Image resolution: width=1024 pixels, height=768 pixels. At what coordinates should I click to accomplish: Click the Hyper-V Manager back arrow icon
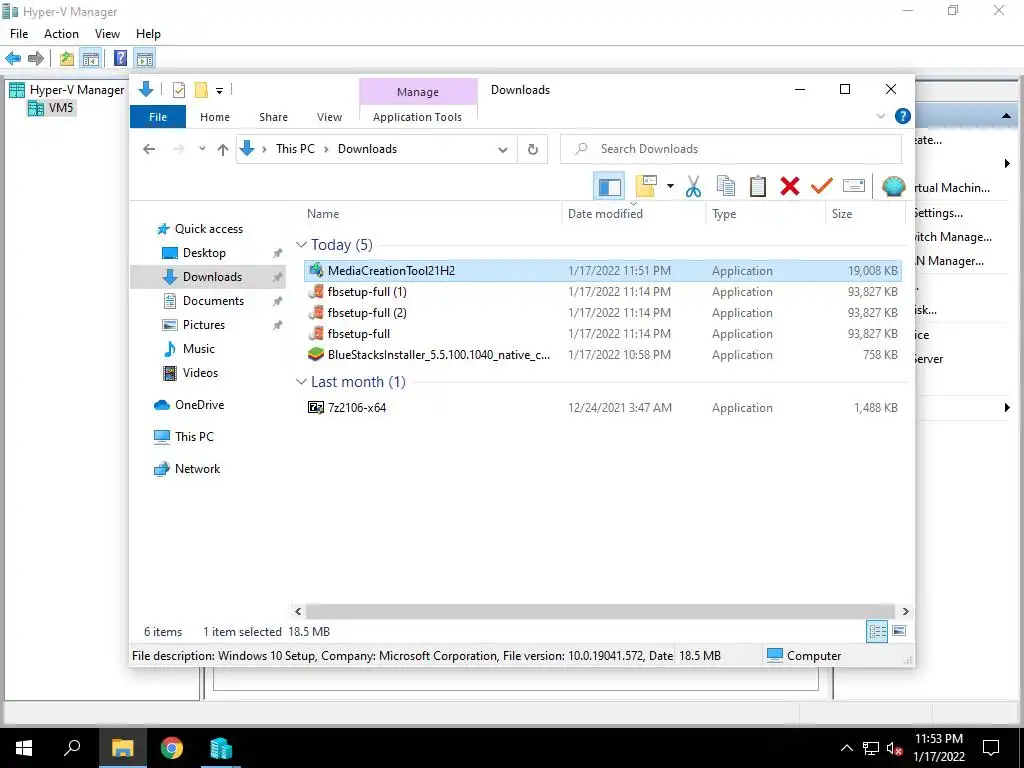click(13, 59)
